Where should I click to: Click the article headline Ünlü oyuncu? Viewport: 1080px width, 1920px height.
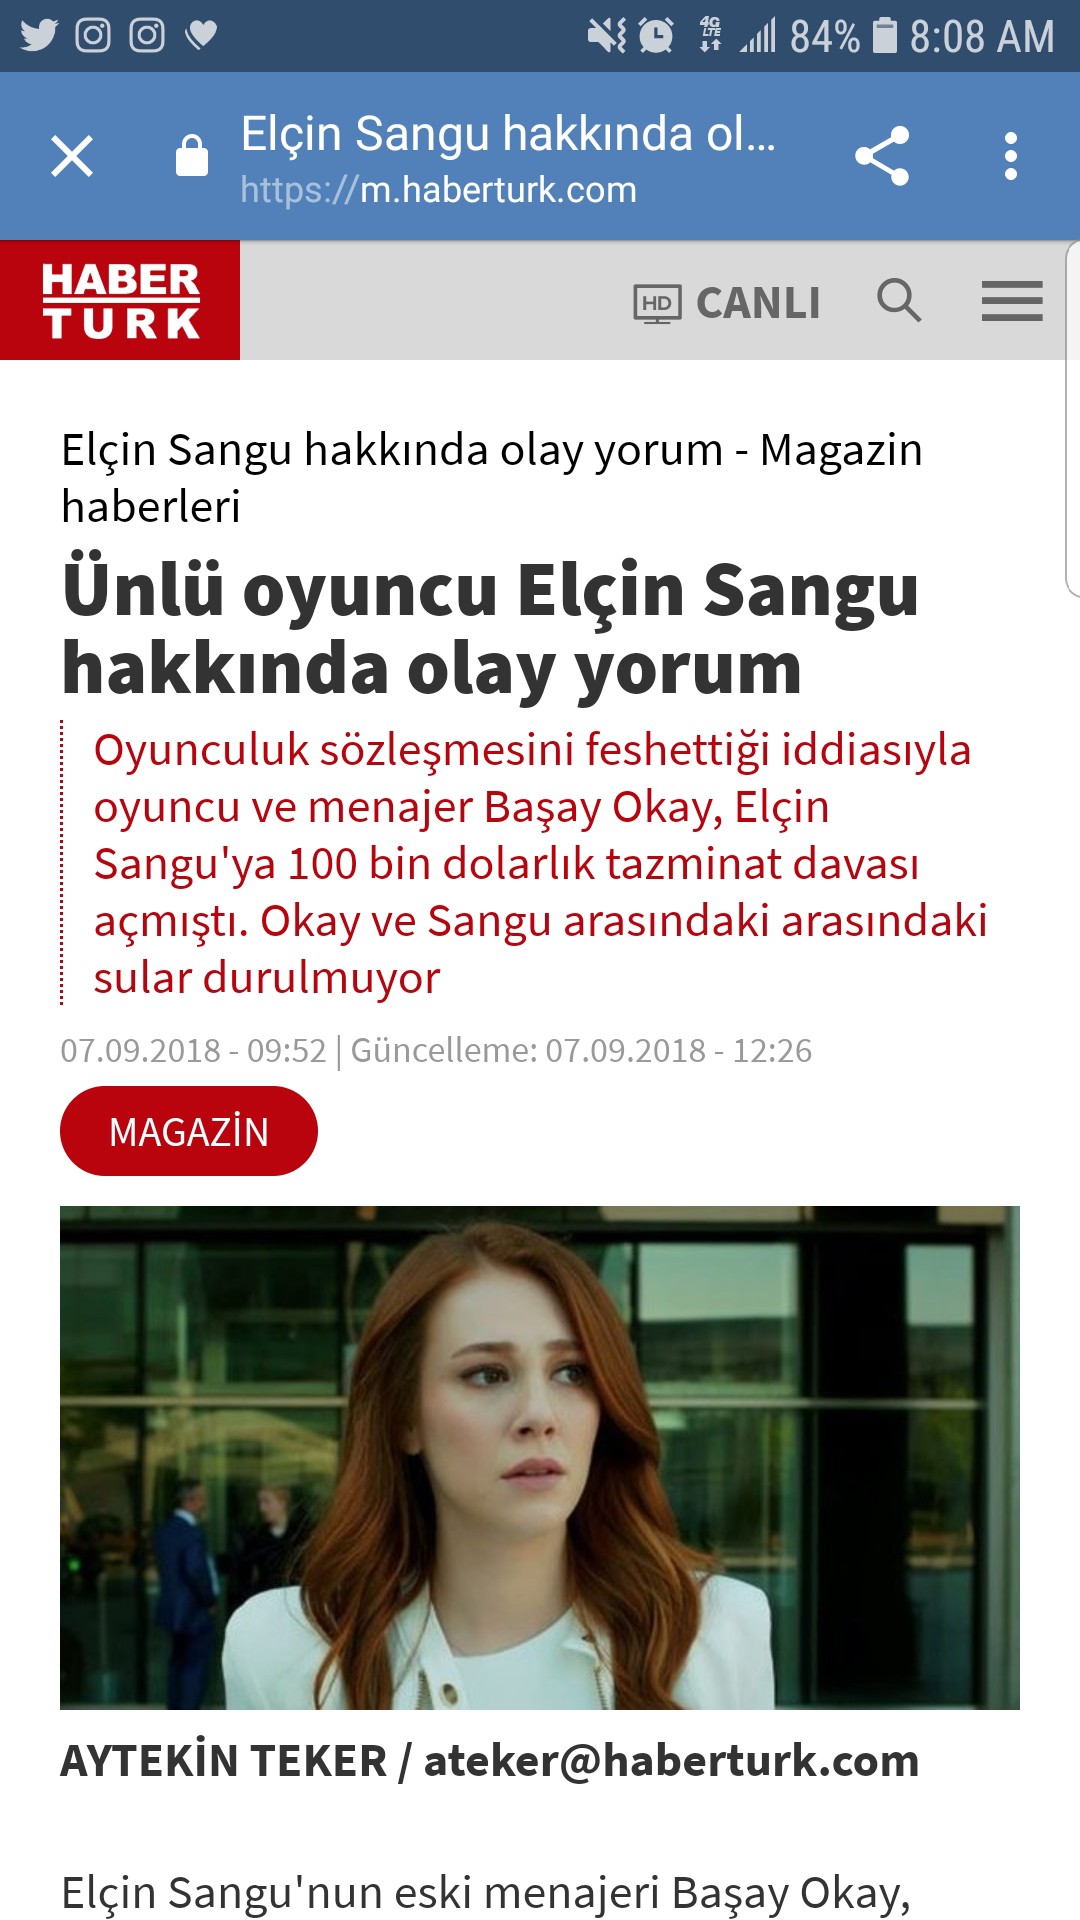[490, 629]
